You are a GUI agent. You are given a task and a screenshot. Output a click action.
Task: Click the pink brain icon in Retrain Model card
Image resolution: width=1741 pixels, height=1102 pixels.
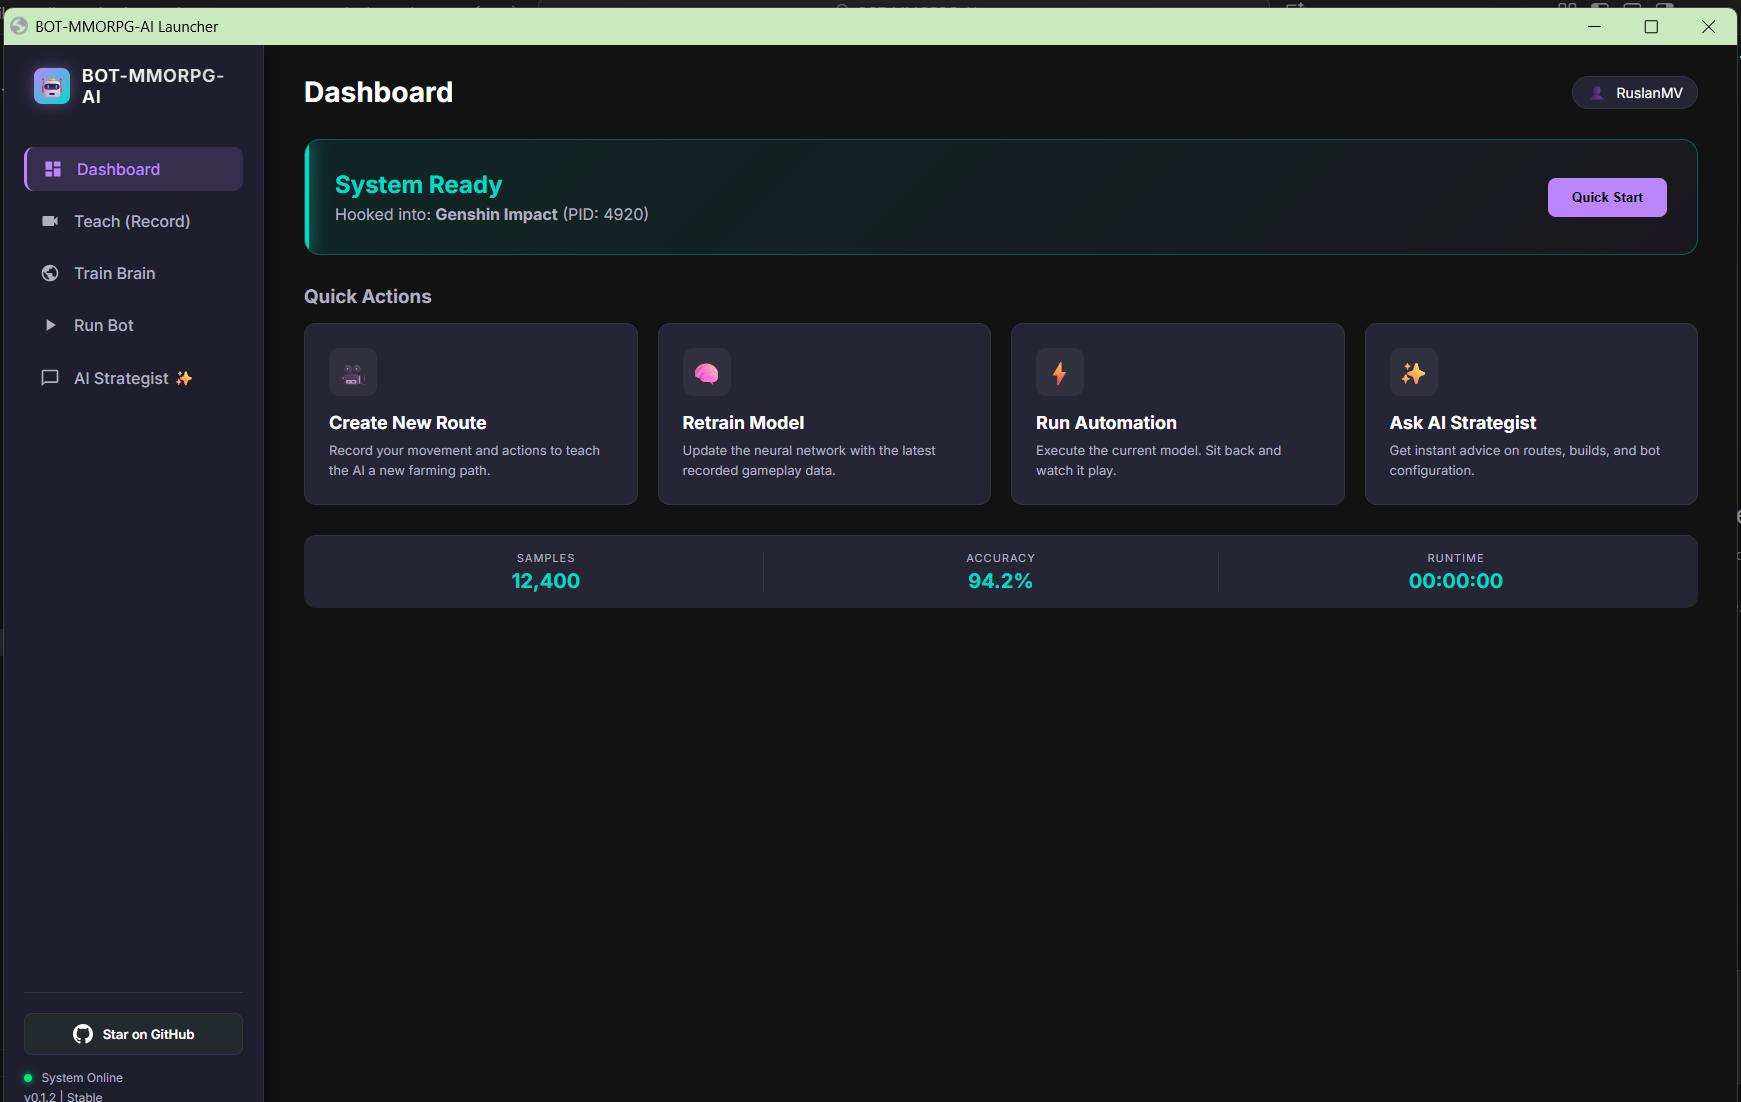707,373
